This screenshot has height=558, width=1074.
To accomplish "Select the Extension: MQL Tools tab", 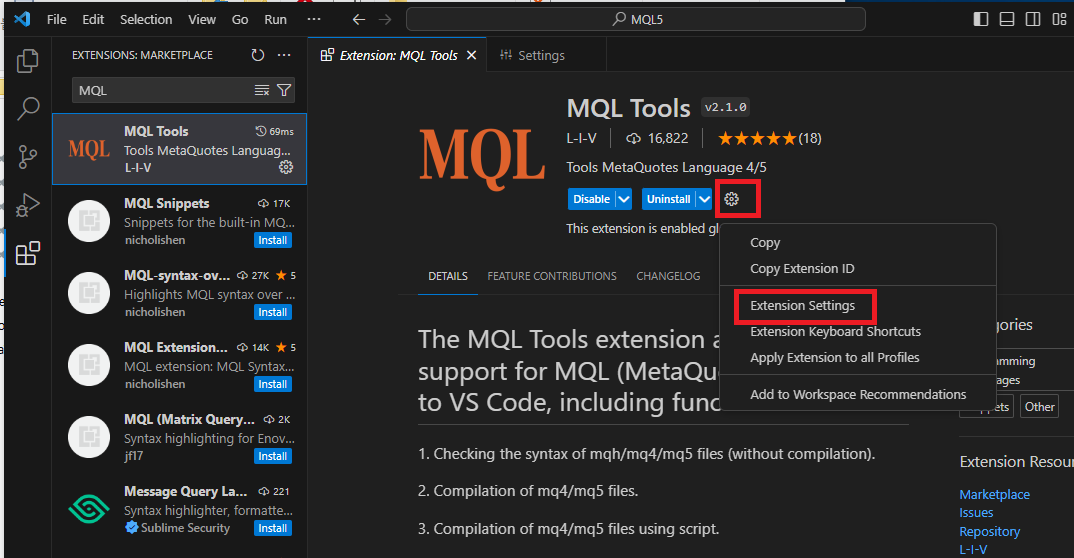I will (x=398, y=55).
